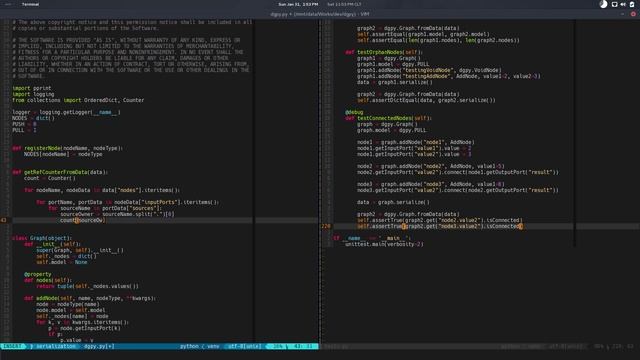Click 'class Graph(object):' line in left pane
This screenshot has width=640, height=360.
pyautogui.click(x=42, y=238)
